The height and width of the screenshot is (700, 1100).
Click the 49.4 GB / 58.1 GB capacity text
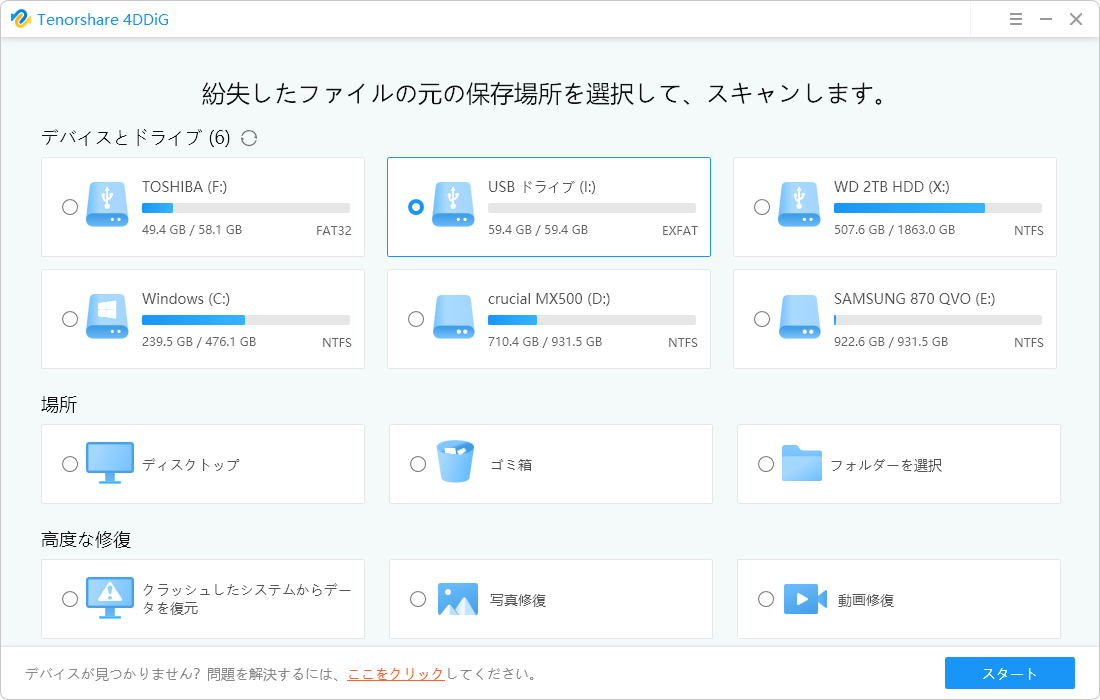pos(192,229)
